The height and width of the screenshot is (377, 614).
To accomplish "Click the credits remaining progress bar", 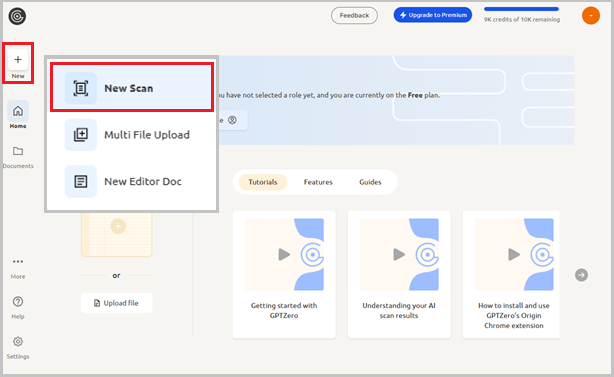I will click(521, 9).
